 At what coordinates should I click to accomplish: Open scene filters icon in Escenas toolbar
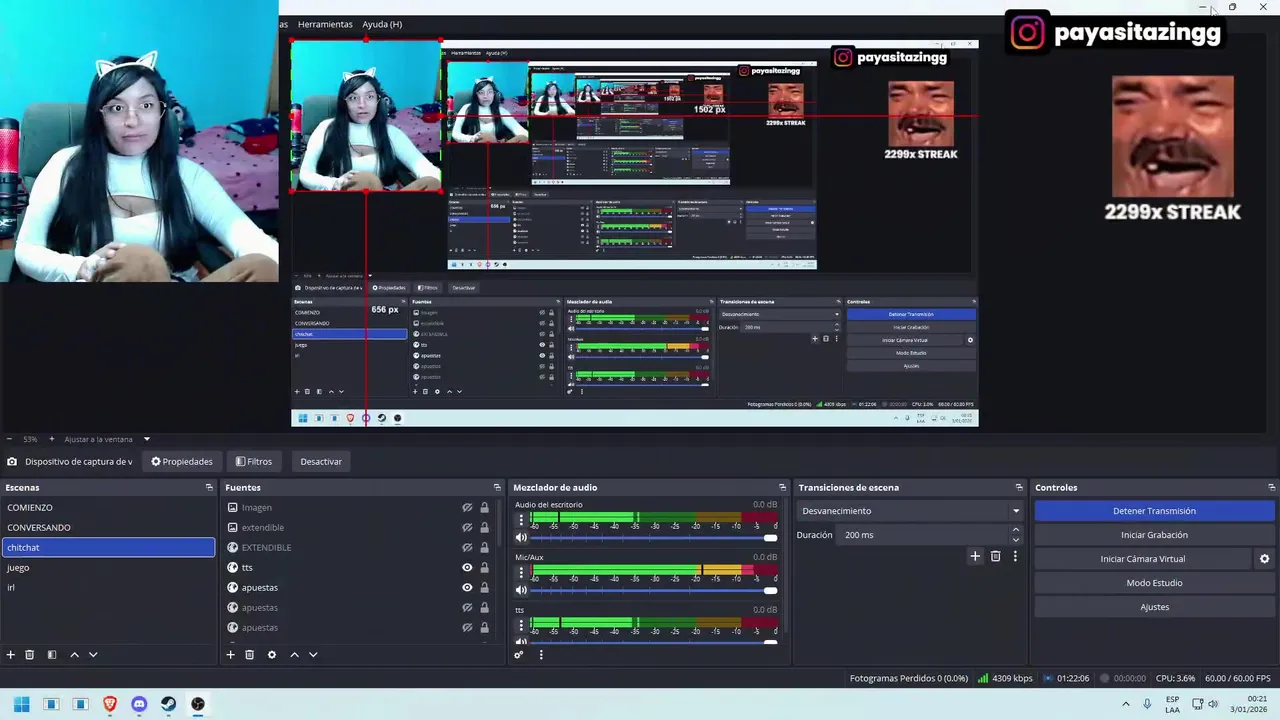click(52, 655)
